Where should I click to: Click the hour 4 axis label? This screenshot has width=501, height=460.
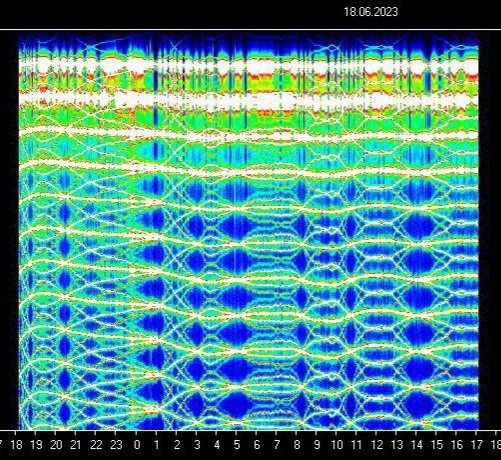point(217,445)
